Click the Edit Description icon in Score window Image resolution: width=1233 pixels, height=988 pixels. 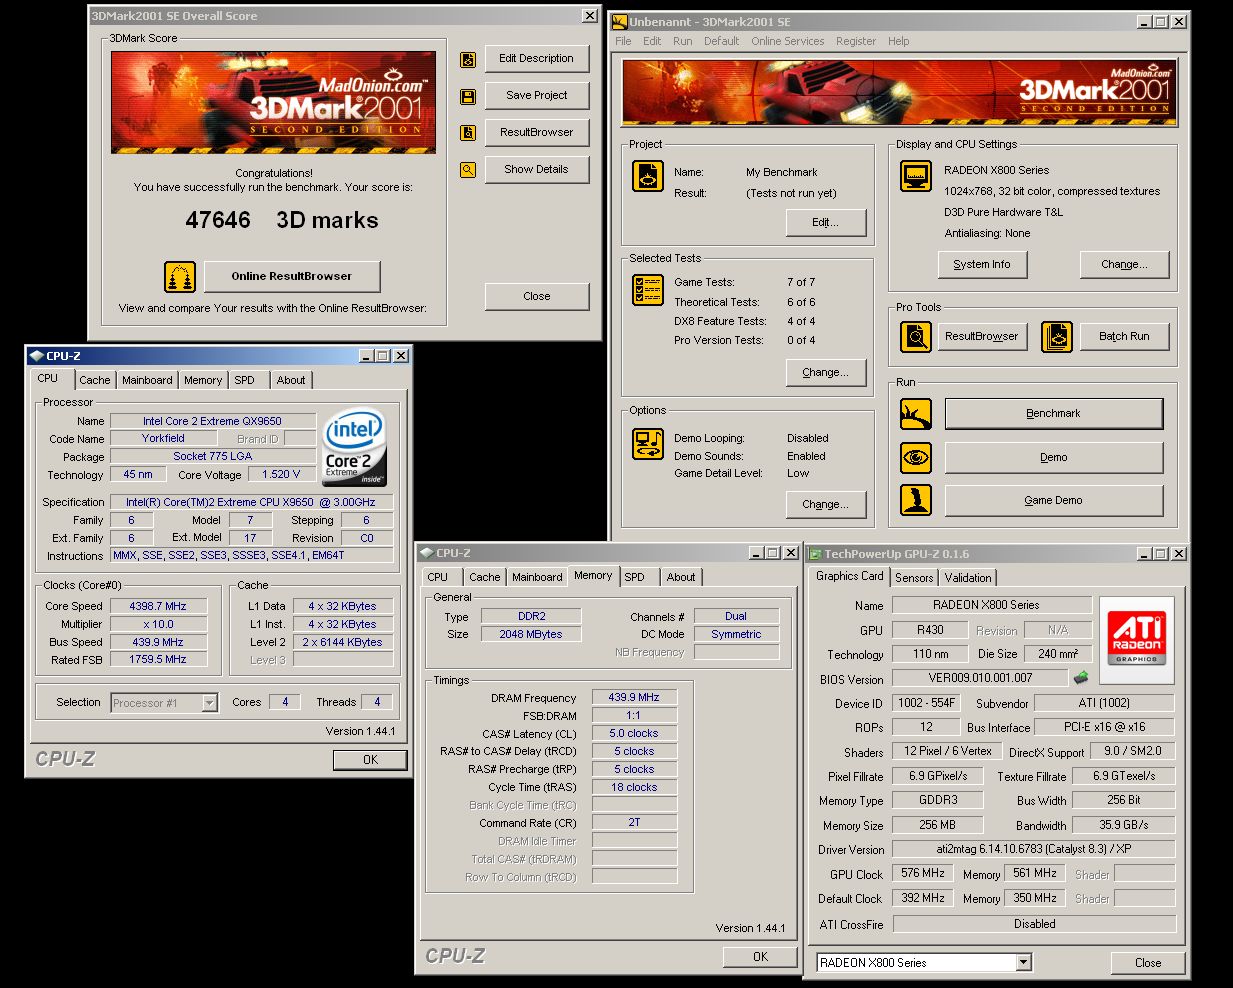[467, 59]
